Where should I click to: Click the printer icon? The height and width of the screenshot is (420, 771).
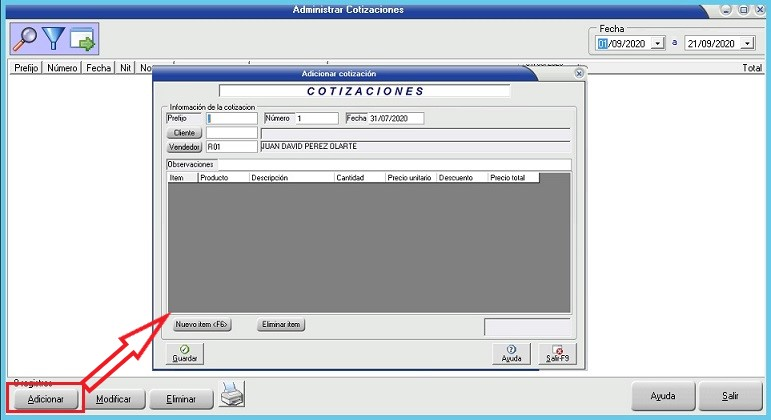coord(232,396)
